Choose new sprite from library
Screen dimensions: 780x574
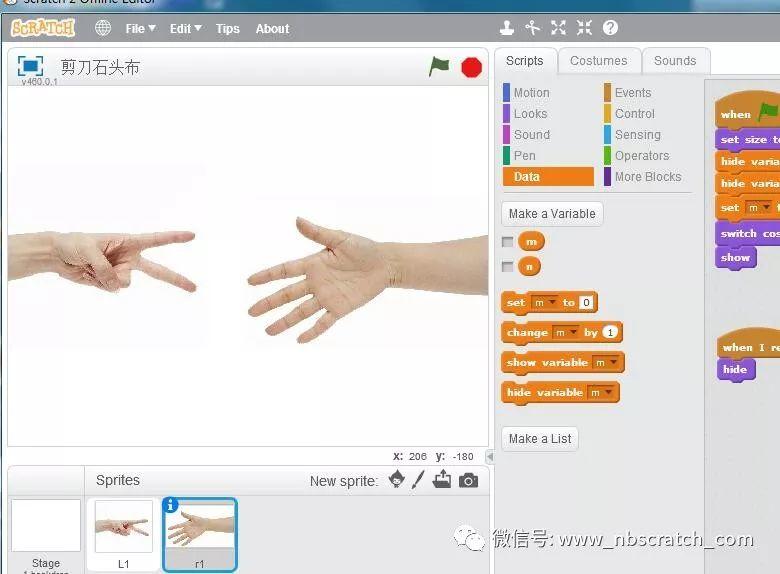tap(396, 479)
